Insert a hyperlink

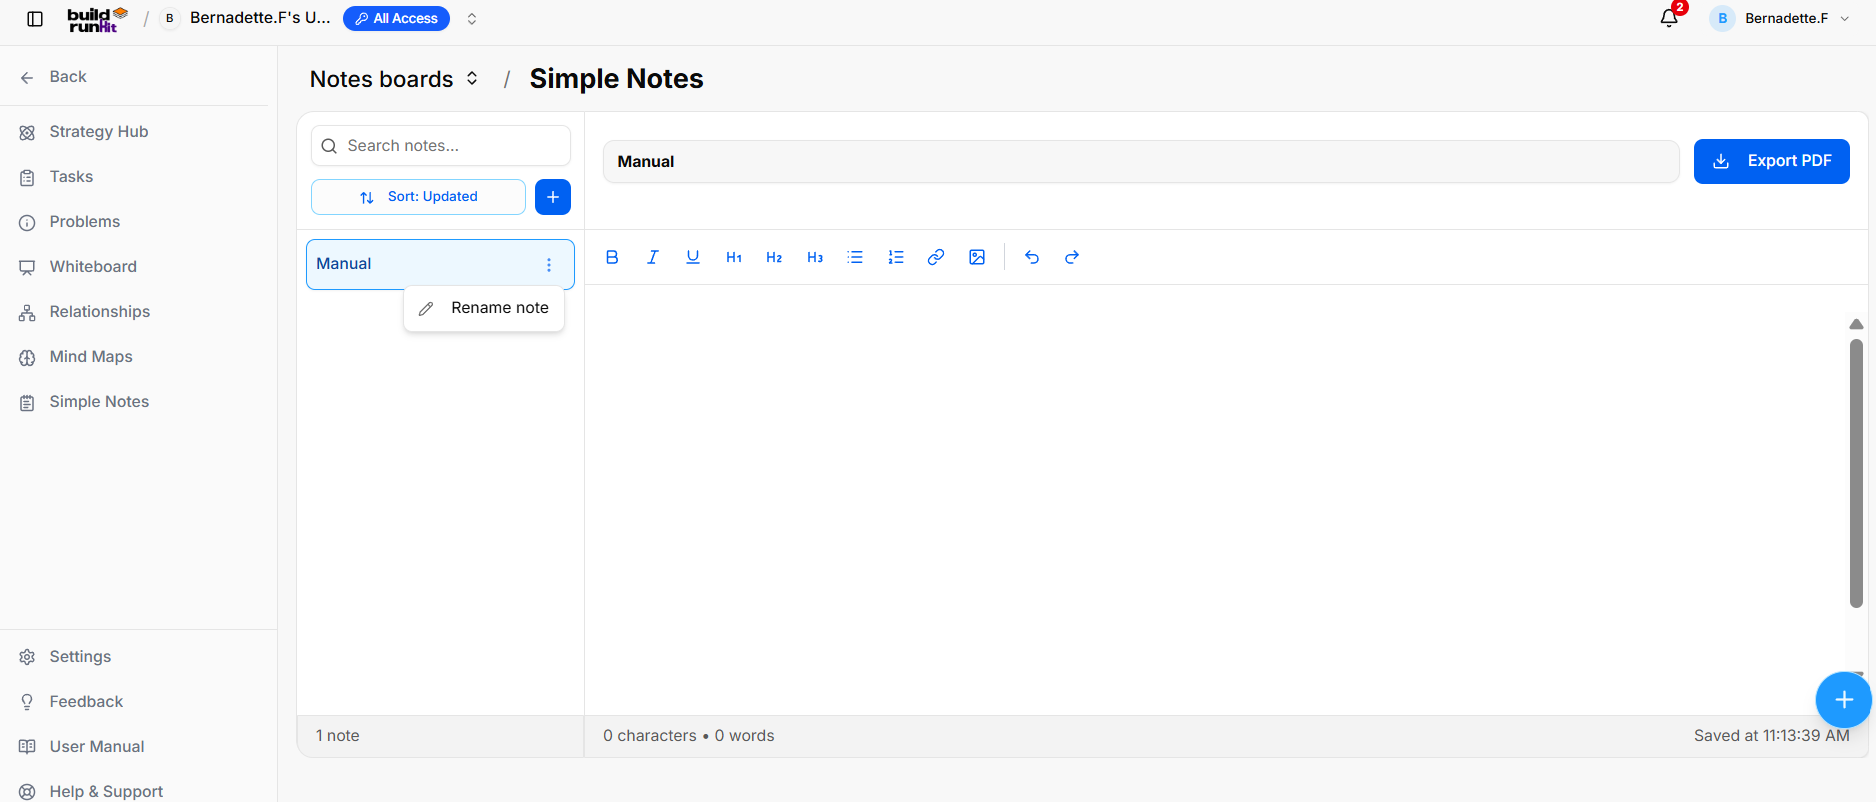[936, 257]
